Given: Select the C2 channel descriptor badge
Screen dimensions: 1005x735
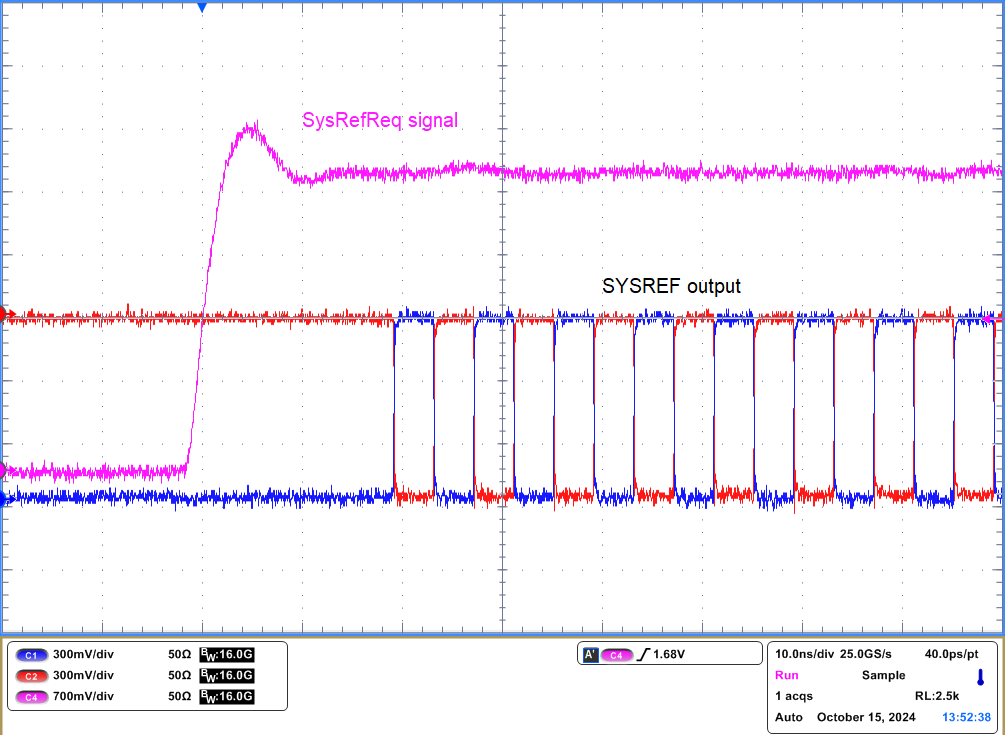Looking at the screenshot, I should (x=30, y=676).
